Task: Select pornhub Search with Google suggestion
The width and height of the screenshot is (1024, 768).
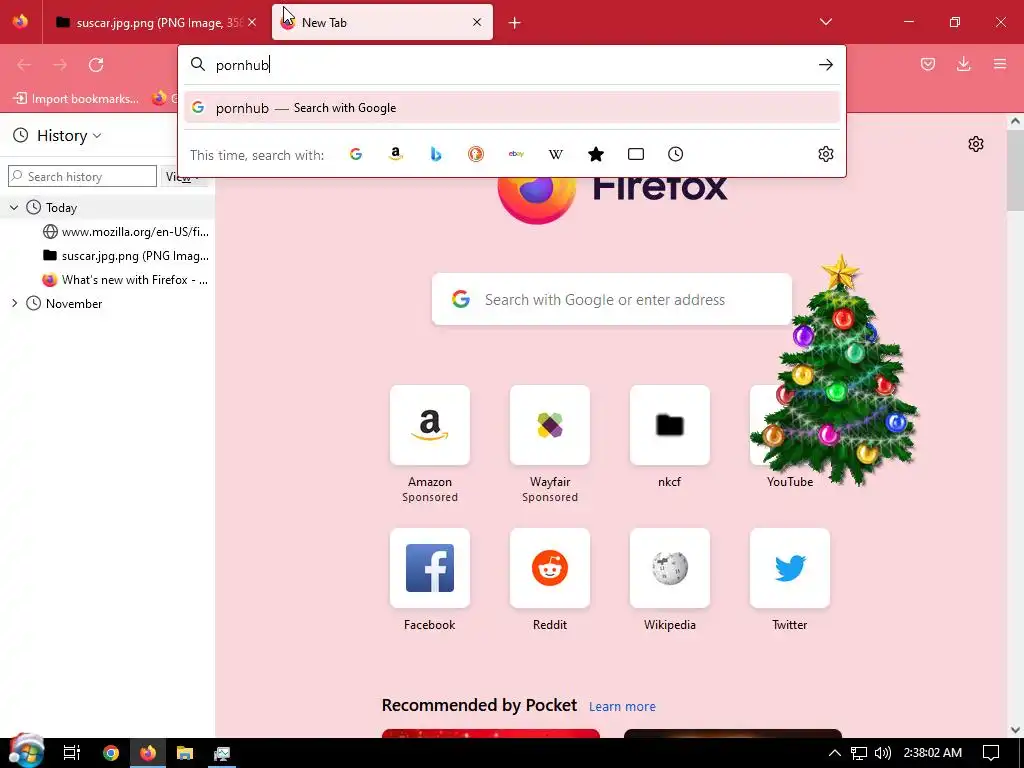Action: point(512,108)
